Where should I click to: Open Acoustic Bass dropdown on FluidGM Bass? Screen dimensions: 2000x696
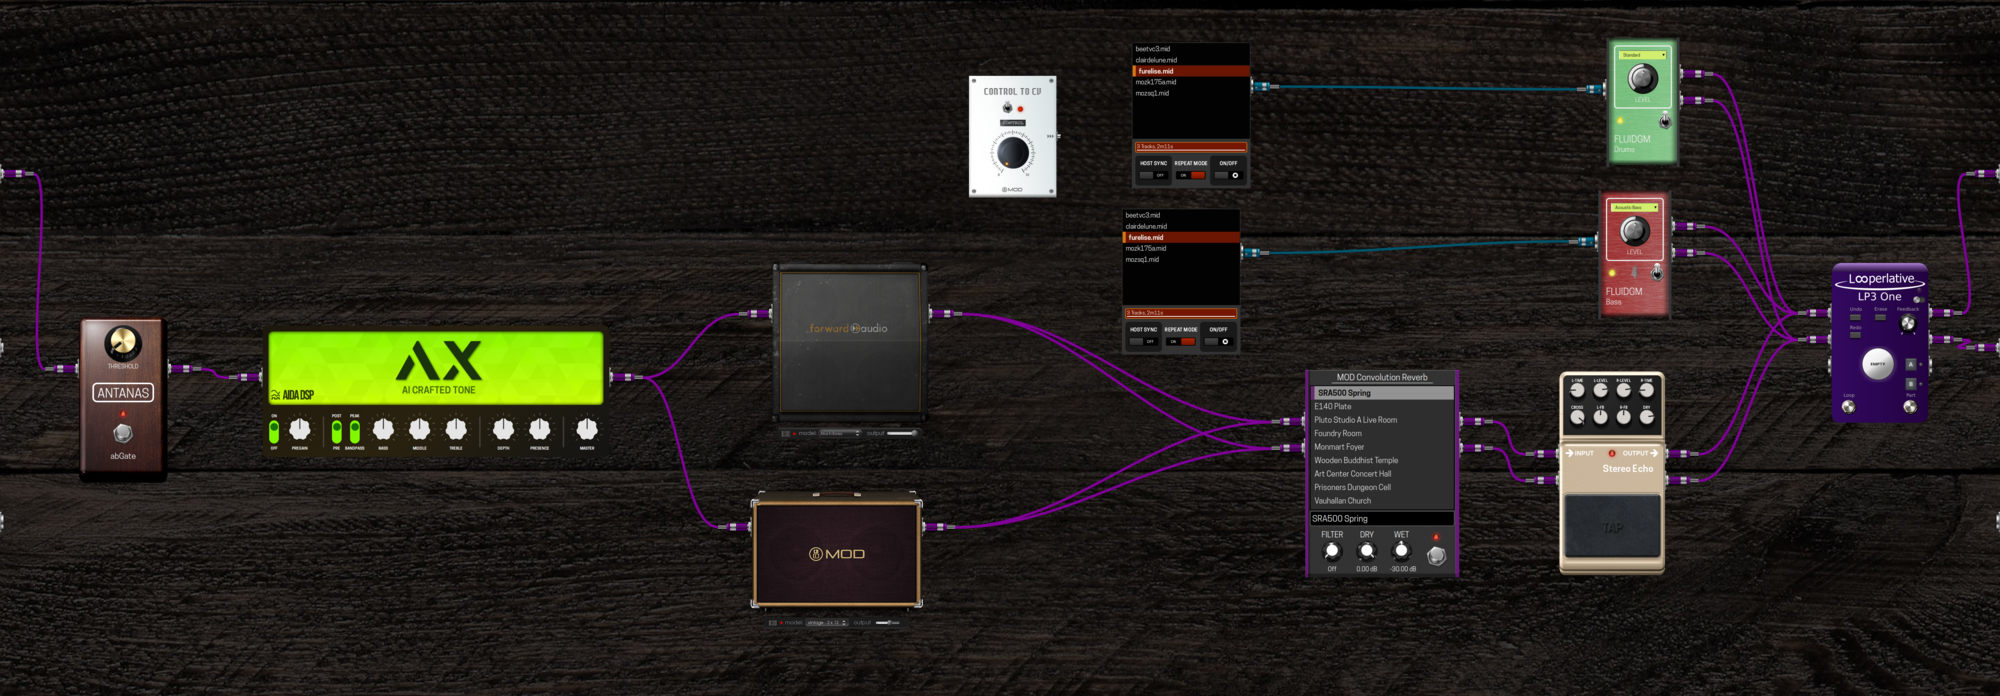click(x=1635, y=207)
